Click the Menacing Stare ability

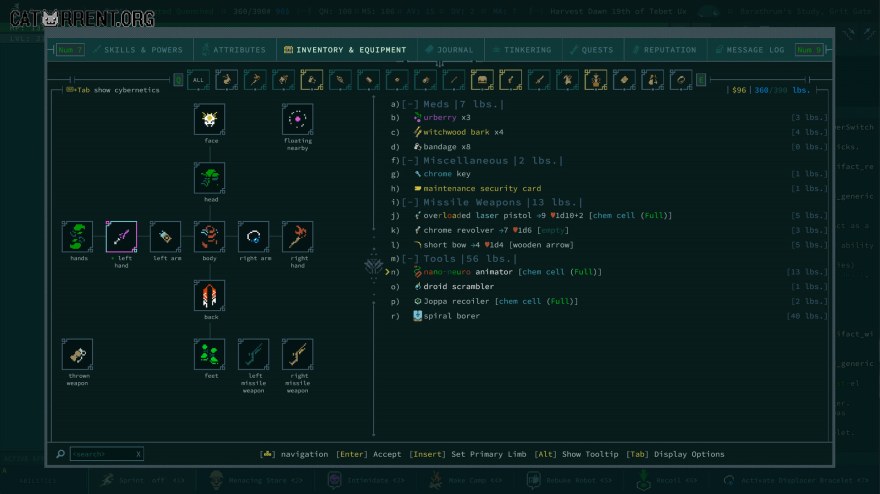(x=256, y=481)
